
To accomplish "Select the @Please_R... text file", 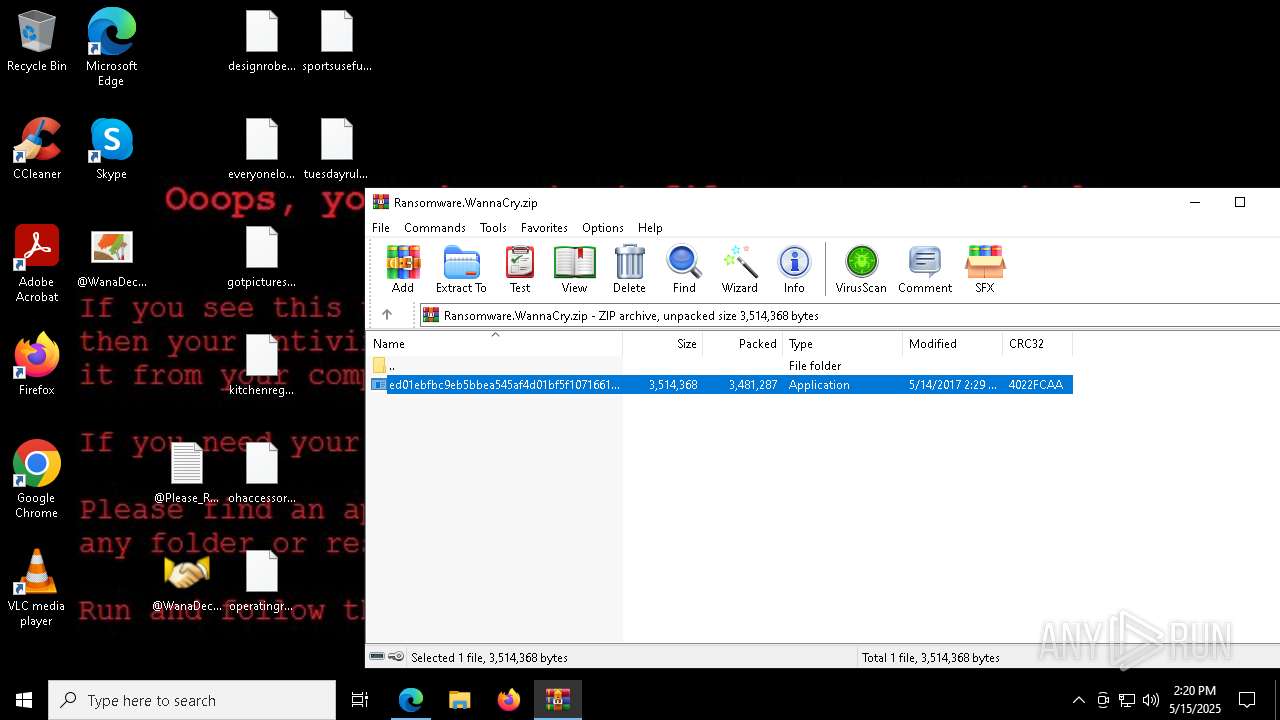I will (x=187, y=474).
